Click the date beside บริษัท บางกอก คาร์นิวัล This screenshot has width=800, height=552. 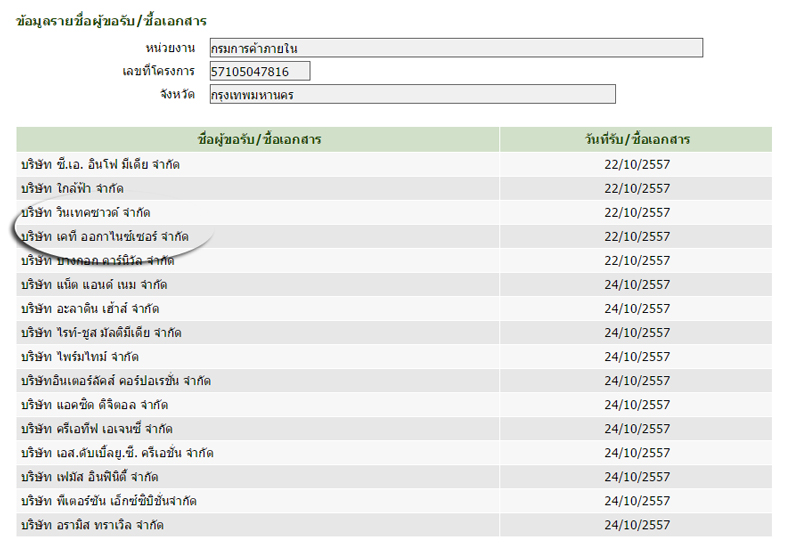(x=637, y=261)
